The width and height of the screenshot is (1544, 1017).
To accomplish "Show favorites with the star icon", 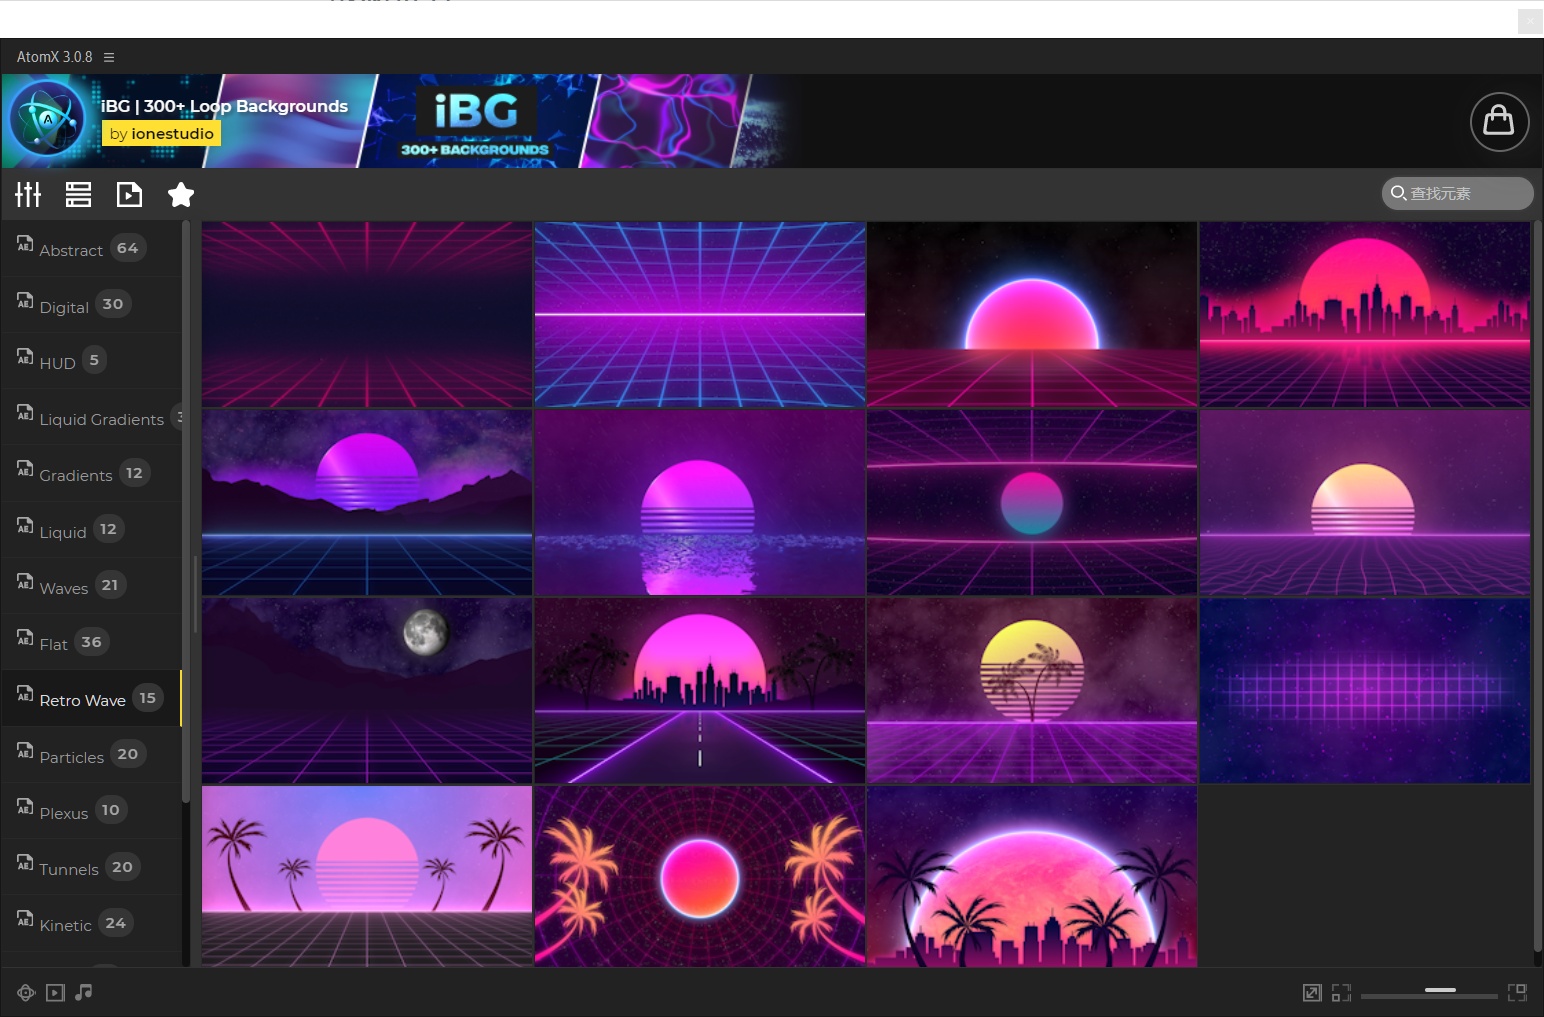I will pyautogui.click(x=181, y=194).
